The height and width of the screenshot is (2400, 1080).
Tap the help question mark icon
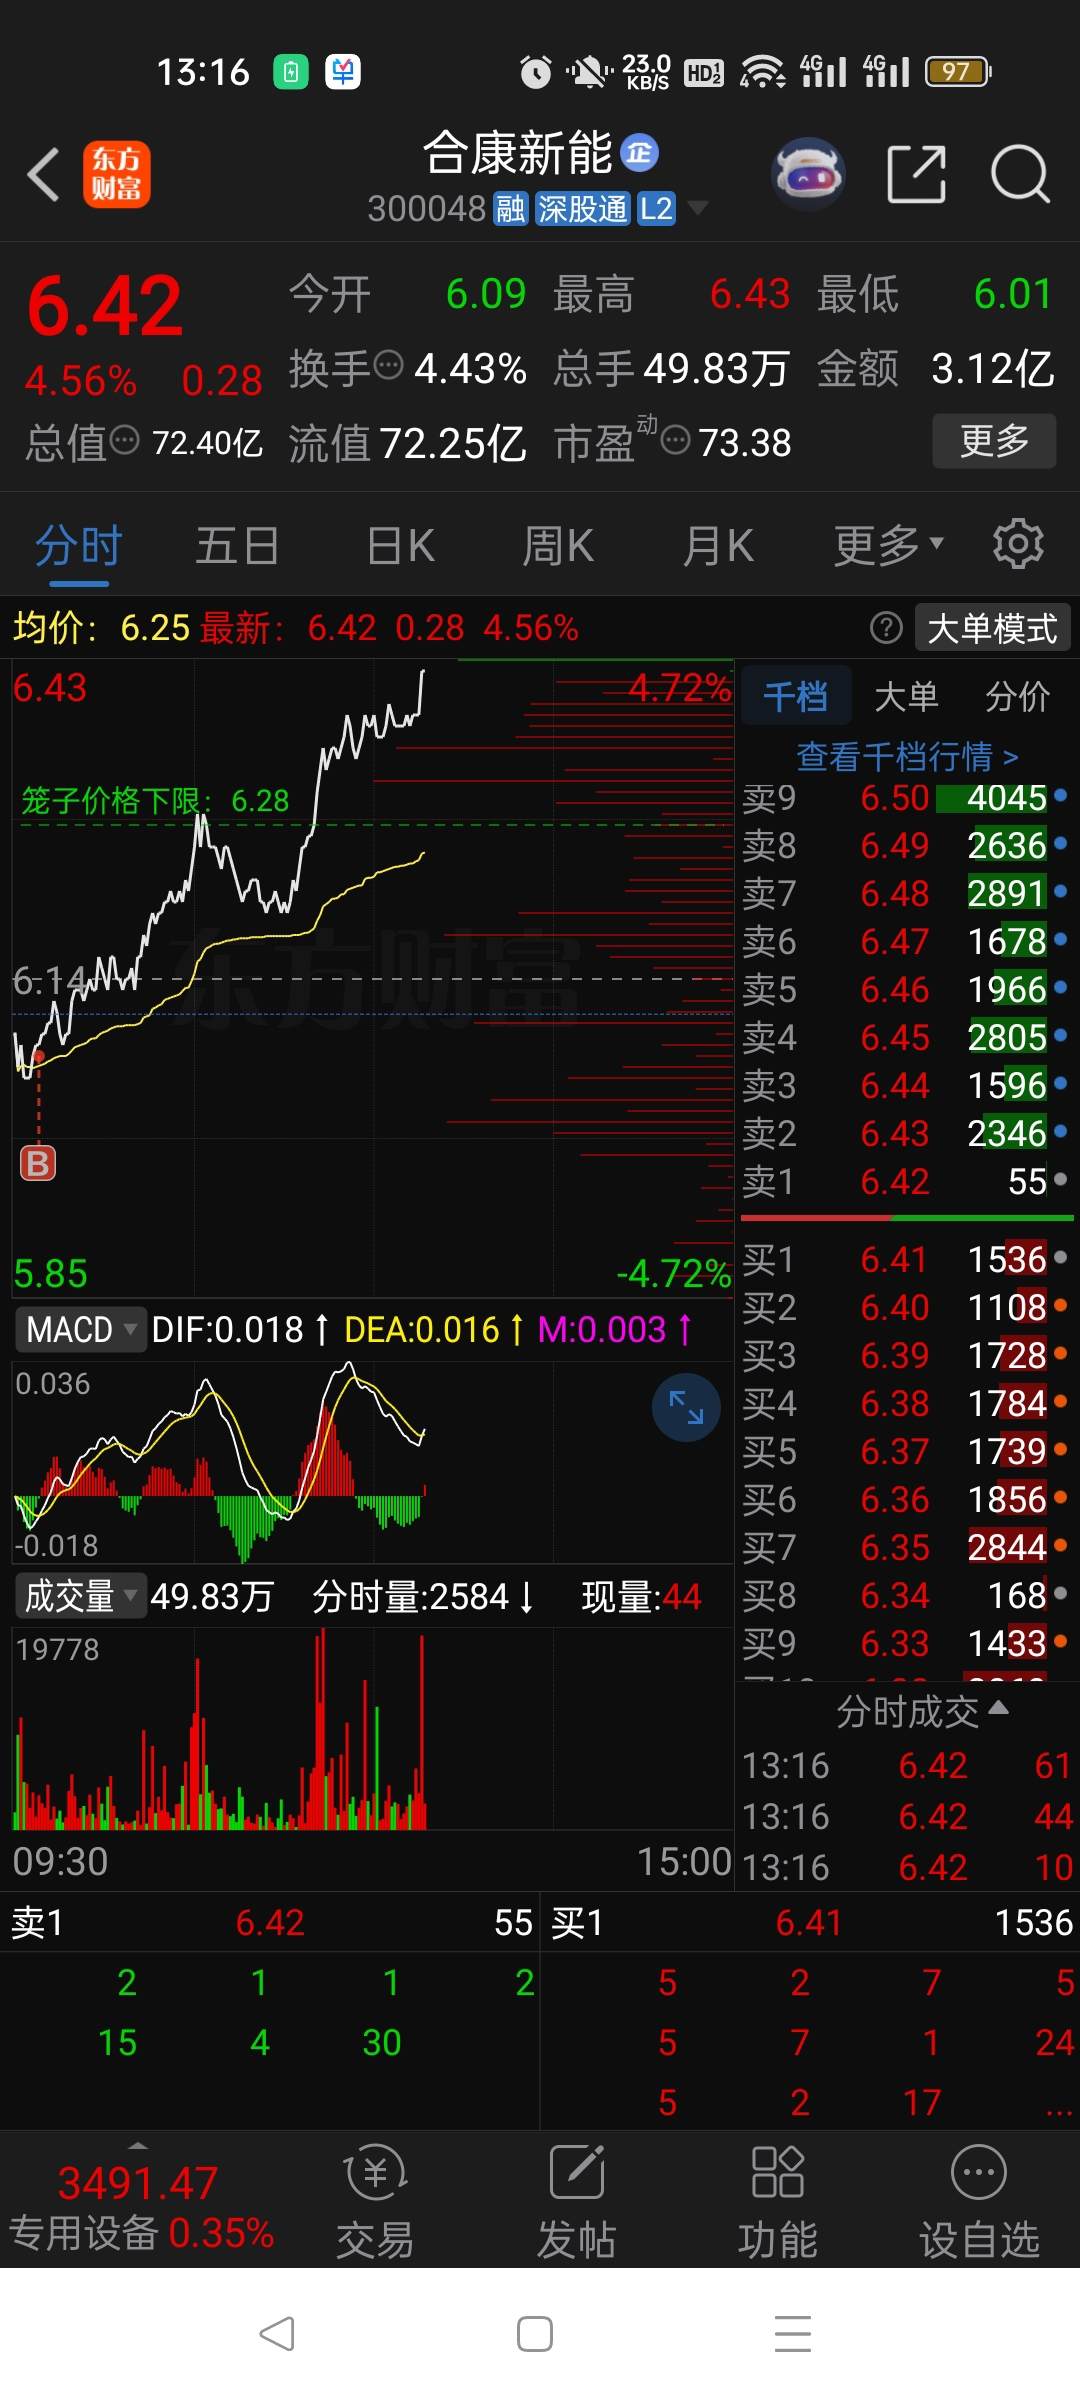886,628
